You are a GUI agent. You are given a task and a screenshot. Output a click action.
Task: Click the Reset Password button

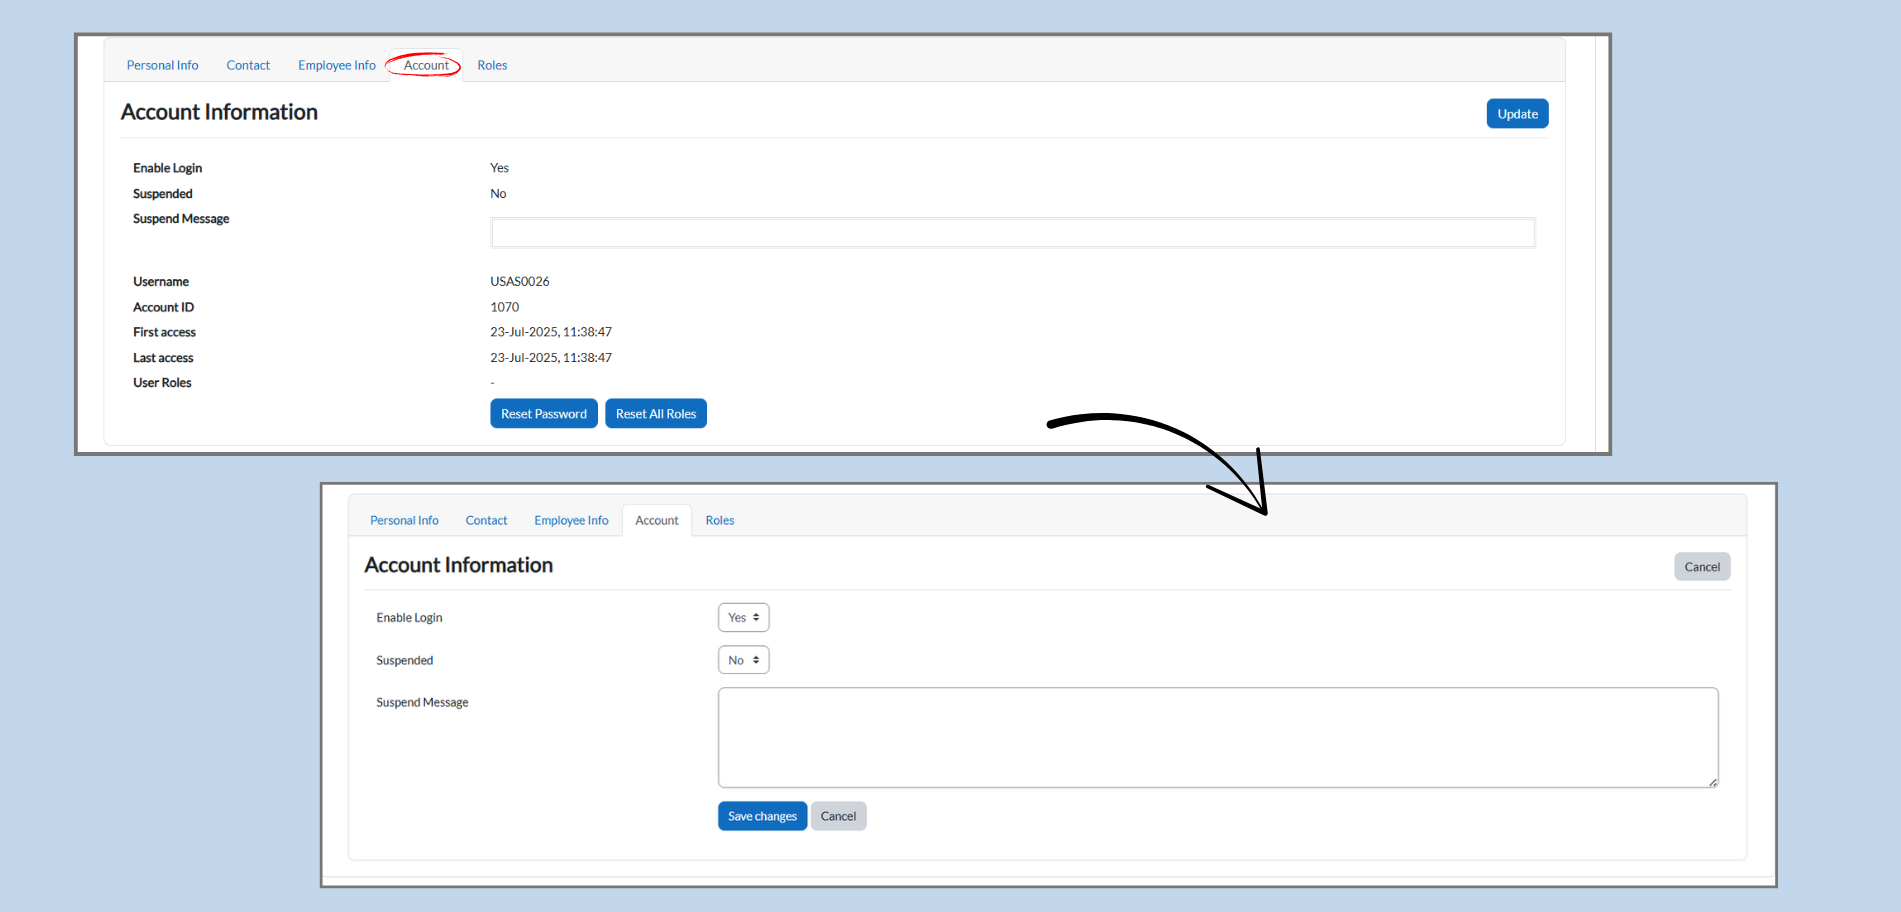543,414
